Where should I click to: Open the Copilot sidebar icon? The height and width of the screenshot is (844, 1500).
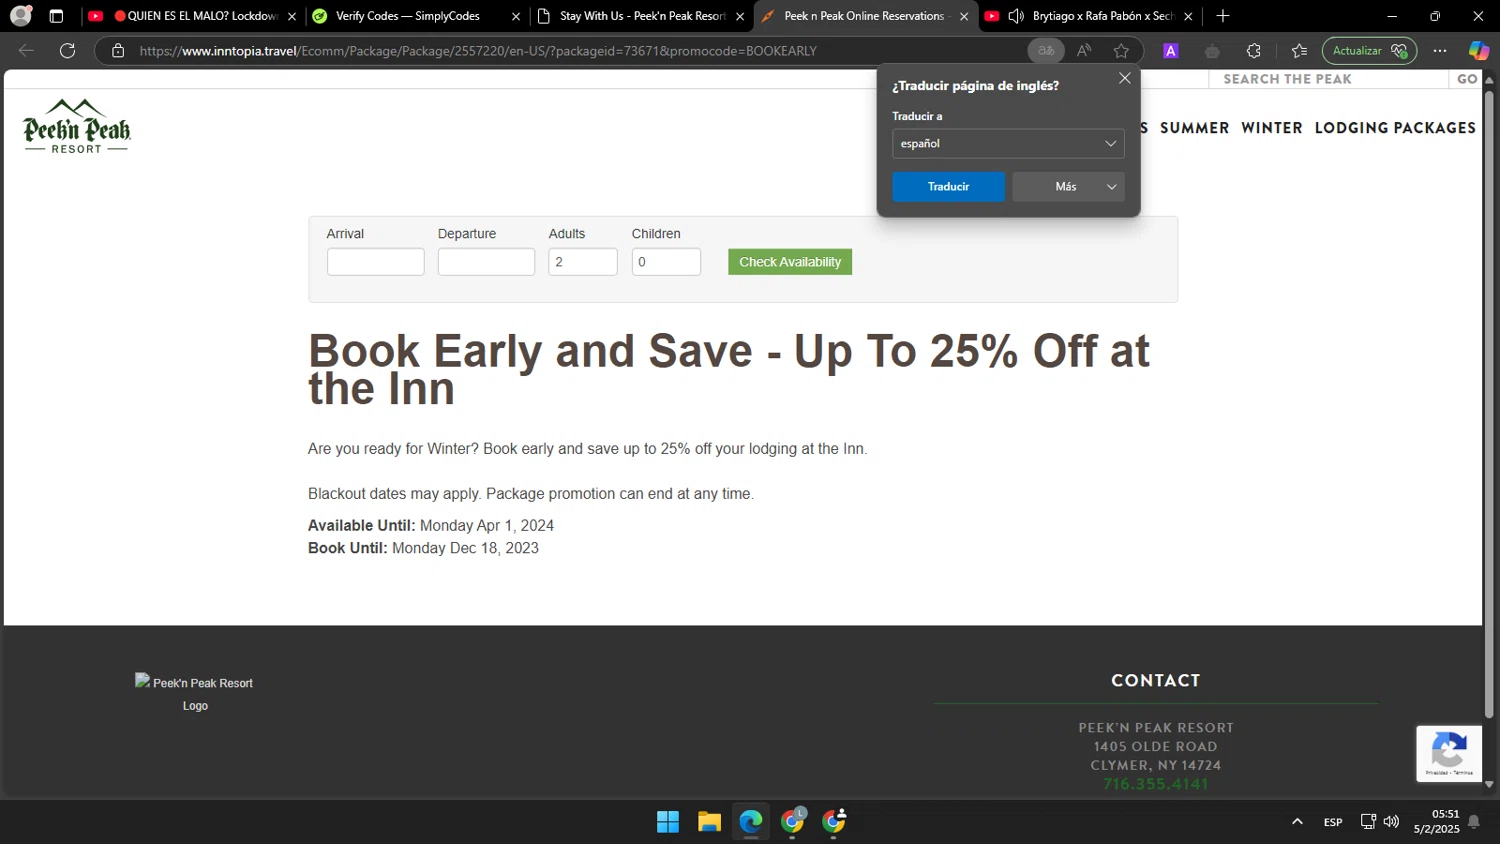1478,51
